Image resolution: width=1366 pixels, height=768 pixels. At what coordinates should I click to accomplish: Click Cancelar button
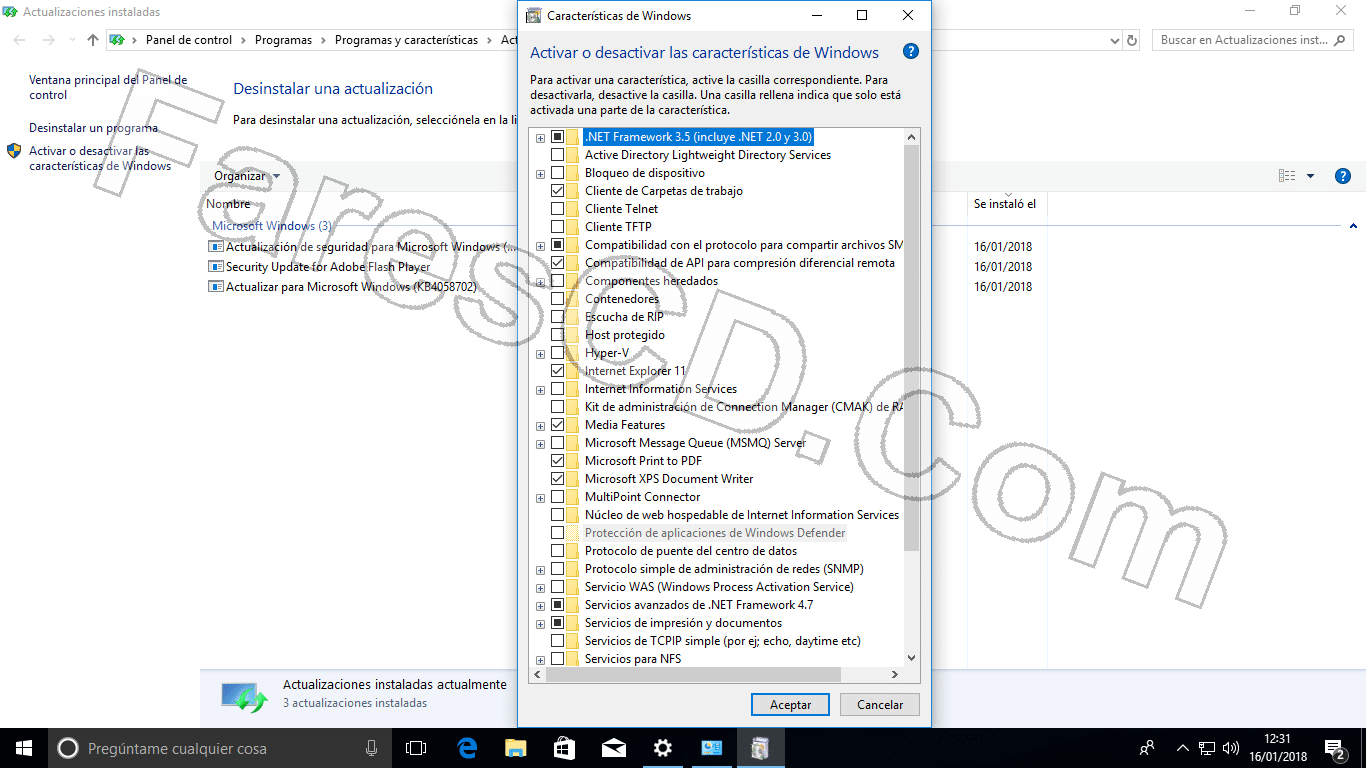(880, 704)
